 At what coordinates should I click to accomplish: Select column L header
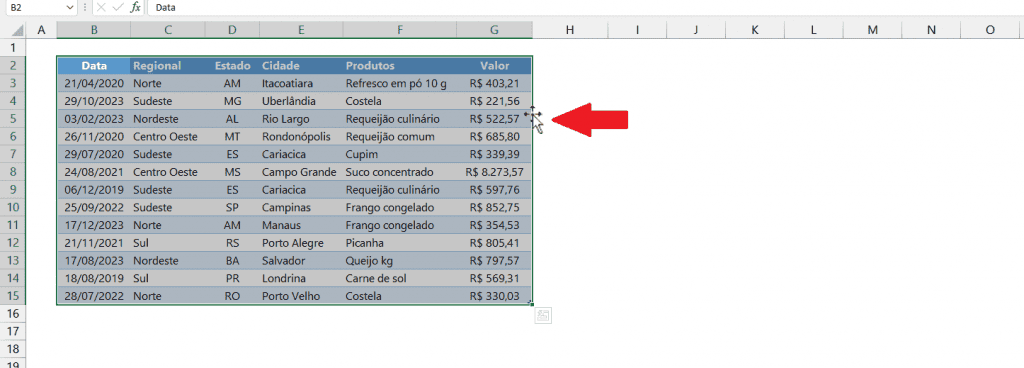tap(814, 29)
